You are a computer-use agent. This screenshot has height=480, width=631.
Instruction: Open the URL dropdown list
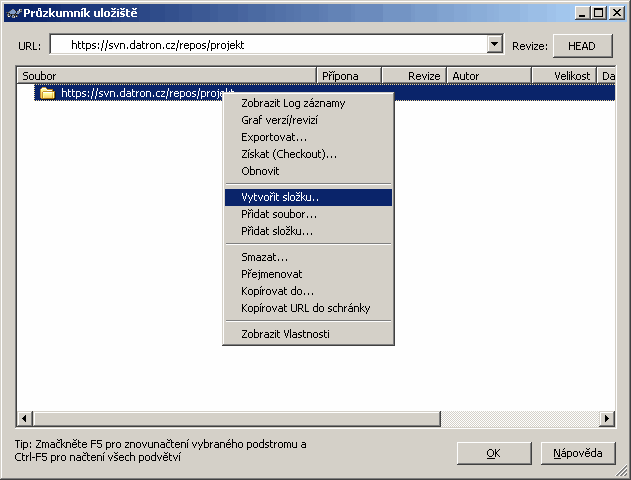pos(494,45)
